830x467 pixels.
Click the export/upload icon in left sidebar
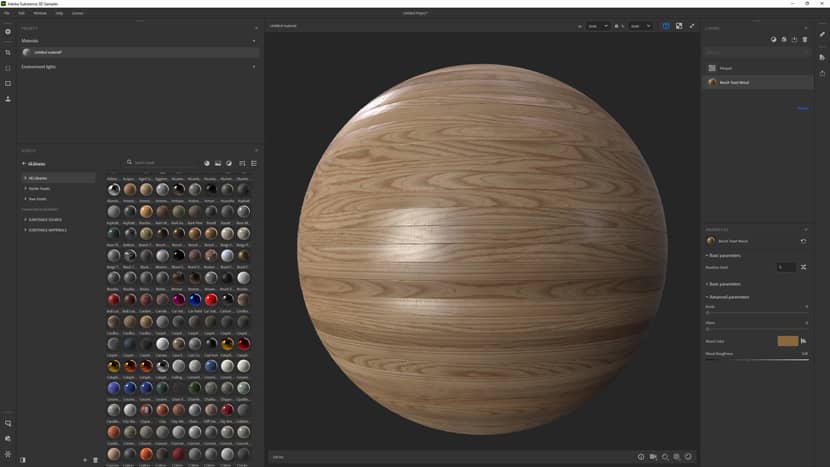(8, 99)
